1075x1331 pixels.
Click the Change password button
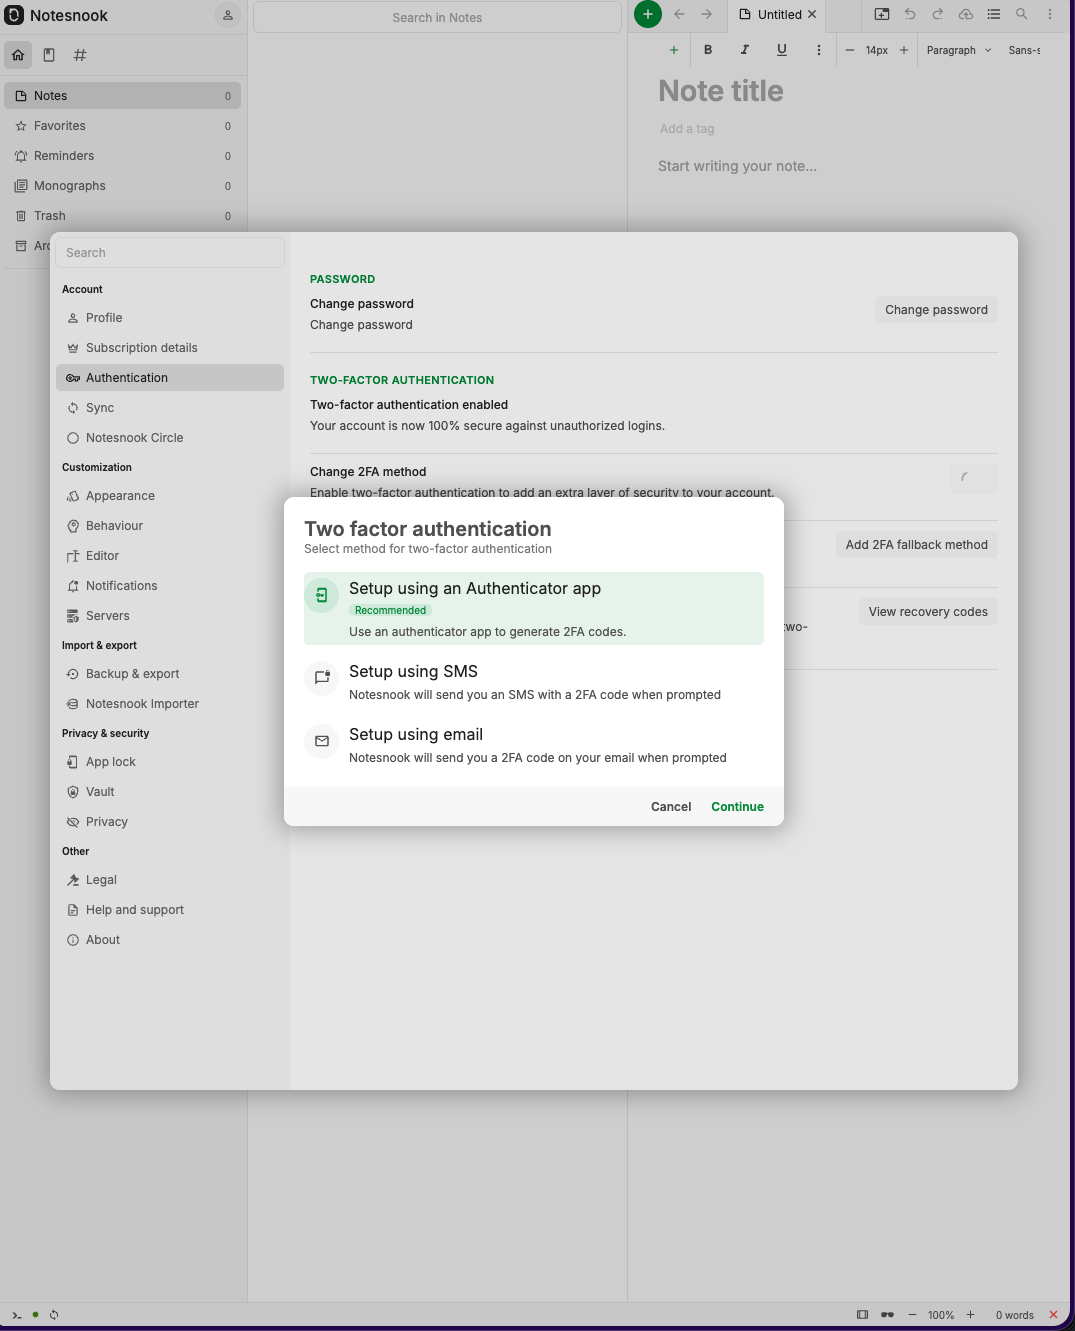(936, 310)
